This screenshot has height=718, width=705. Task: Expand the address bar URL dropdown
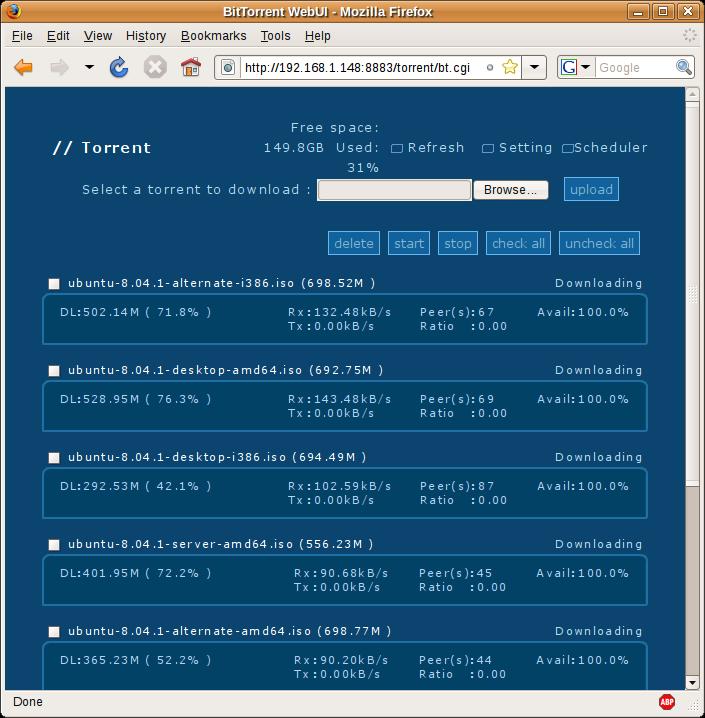[535, 67]
